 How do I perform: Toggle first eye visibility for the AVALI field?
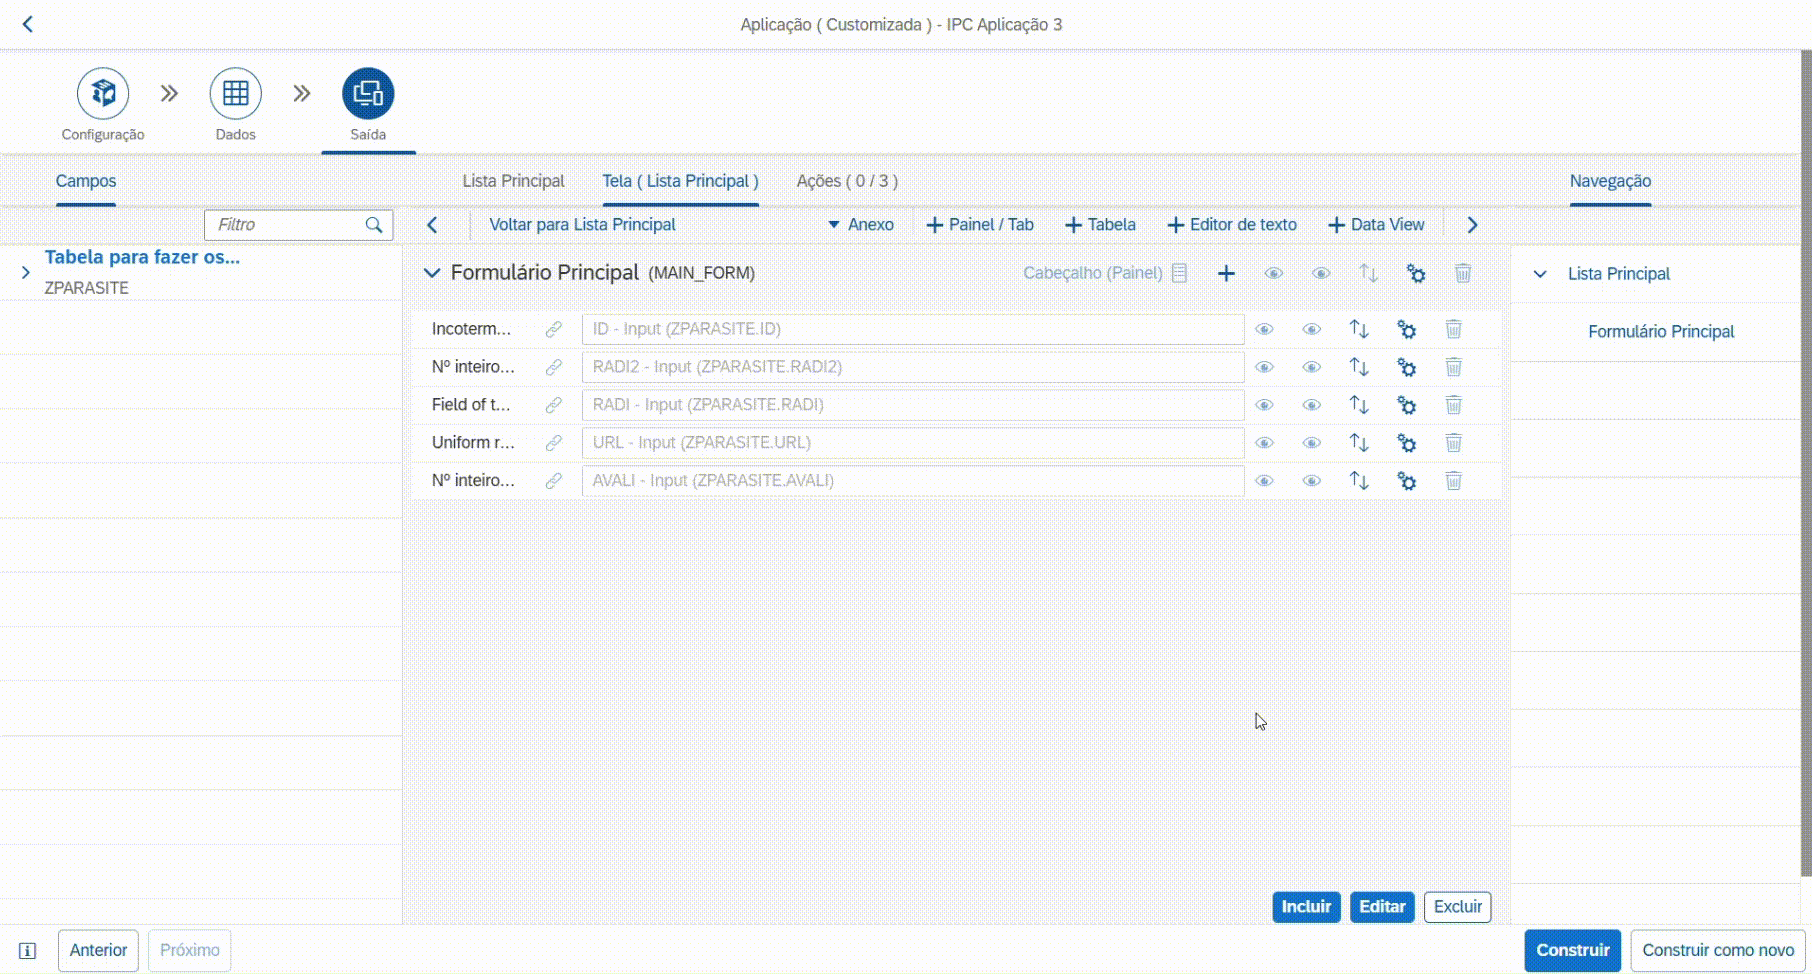click(x=1264, y=481)
